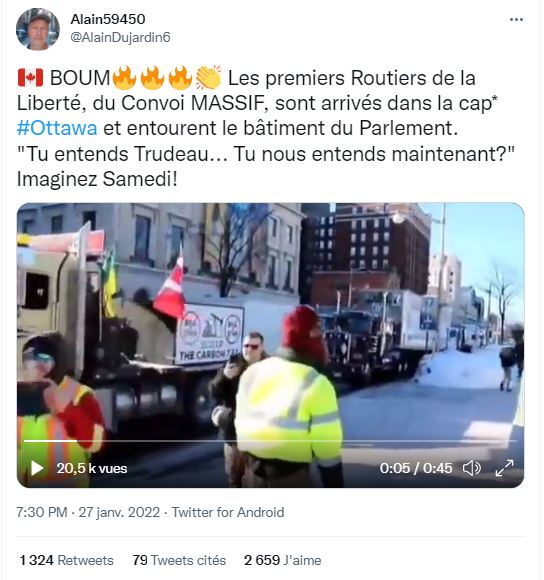The width and height of the screenshot is (544, 580).
Task: Open the #Ottawa hashtag link
Action: pos(57,128)
